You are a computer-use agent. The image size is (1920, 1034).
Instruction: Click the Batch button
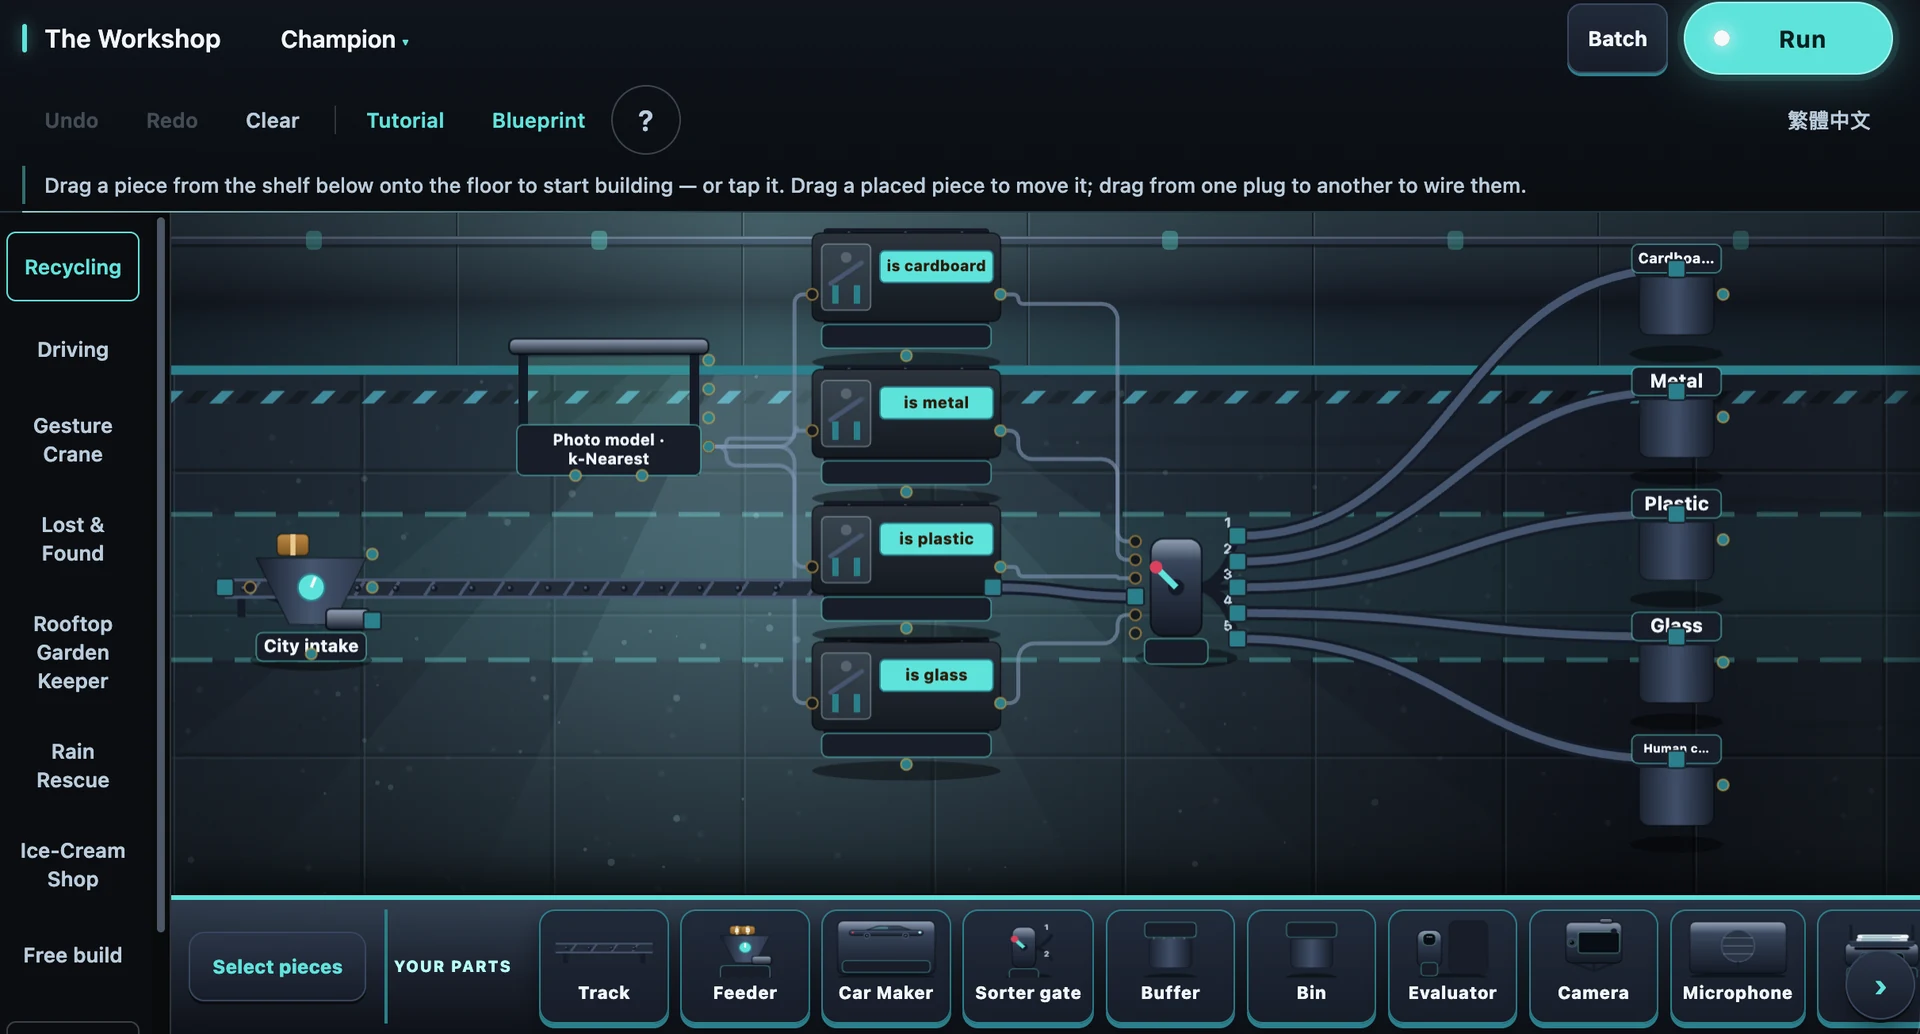tap(1617, 39)
